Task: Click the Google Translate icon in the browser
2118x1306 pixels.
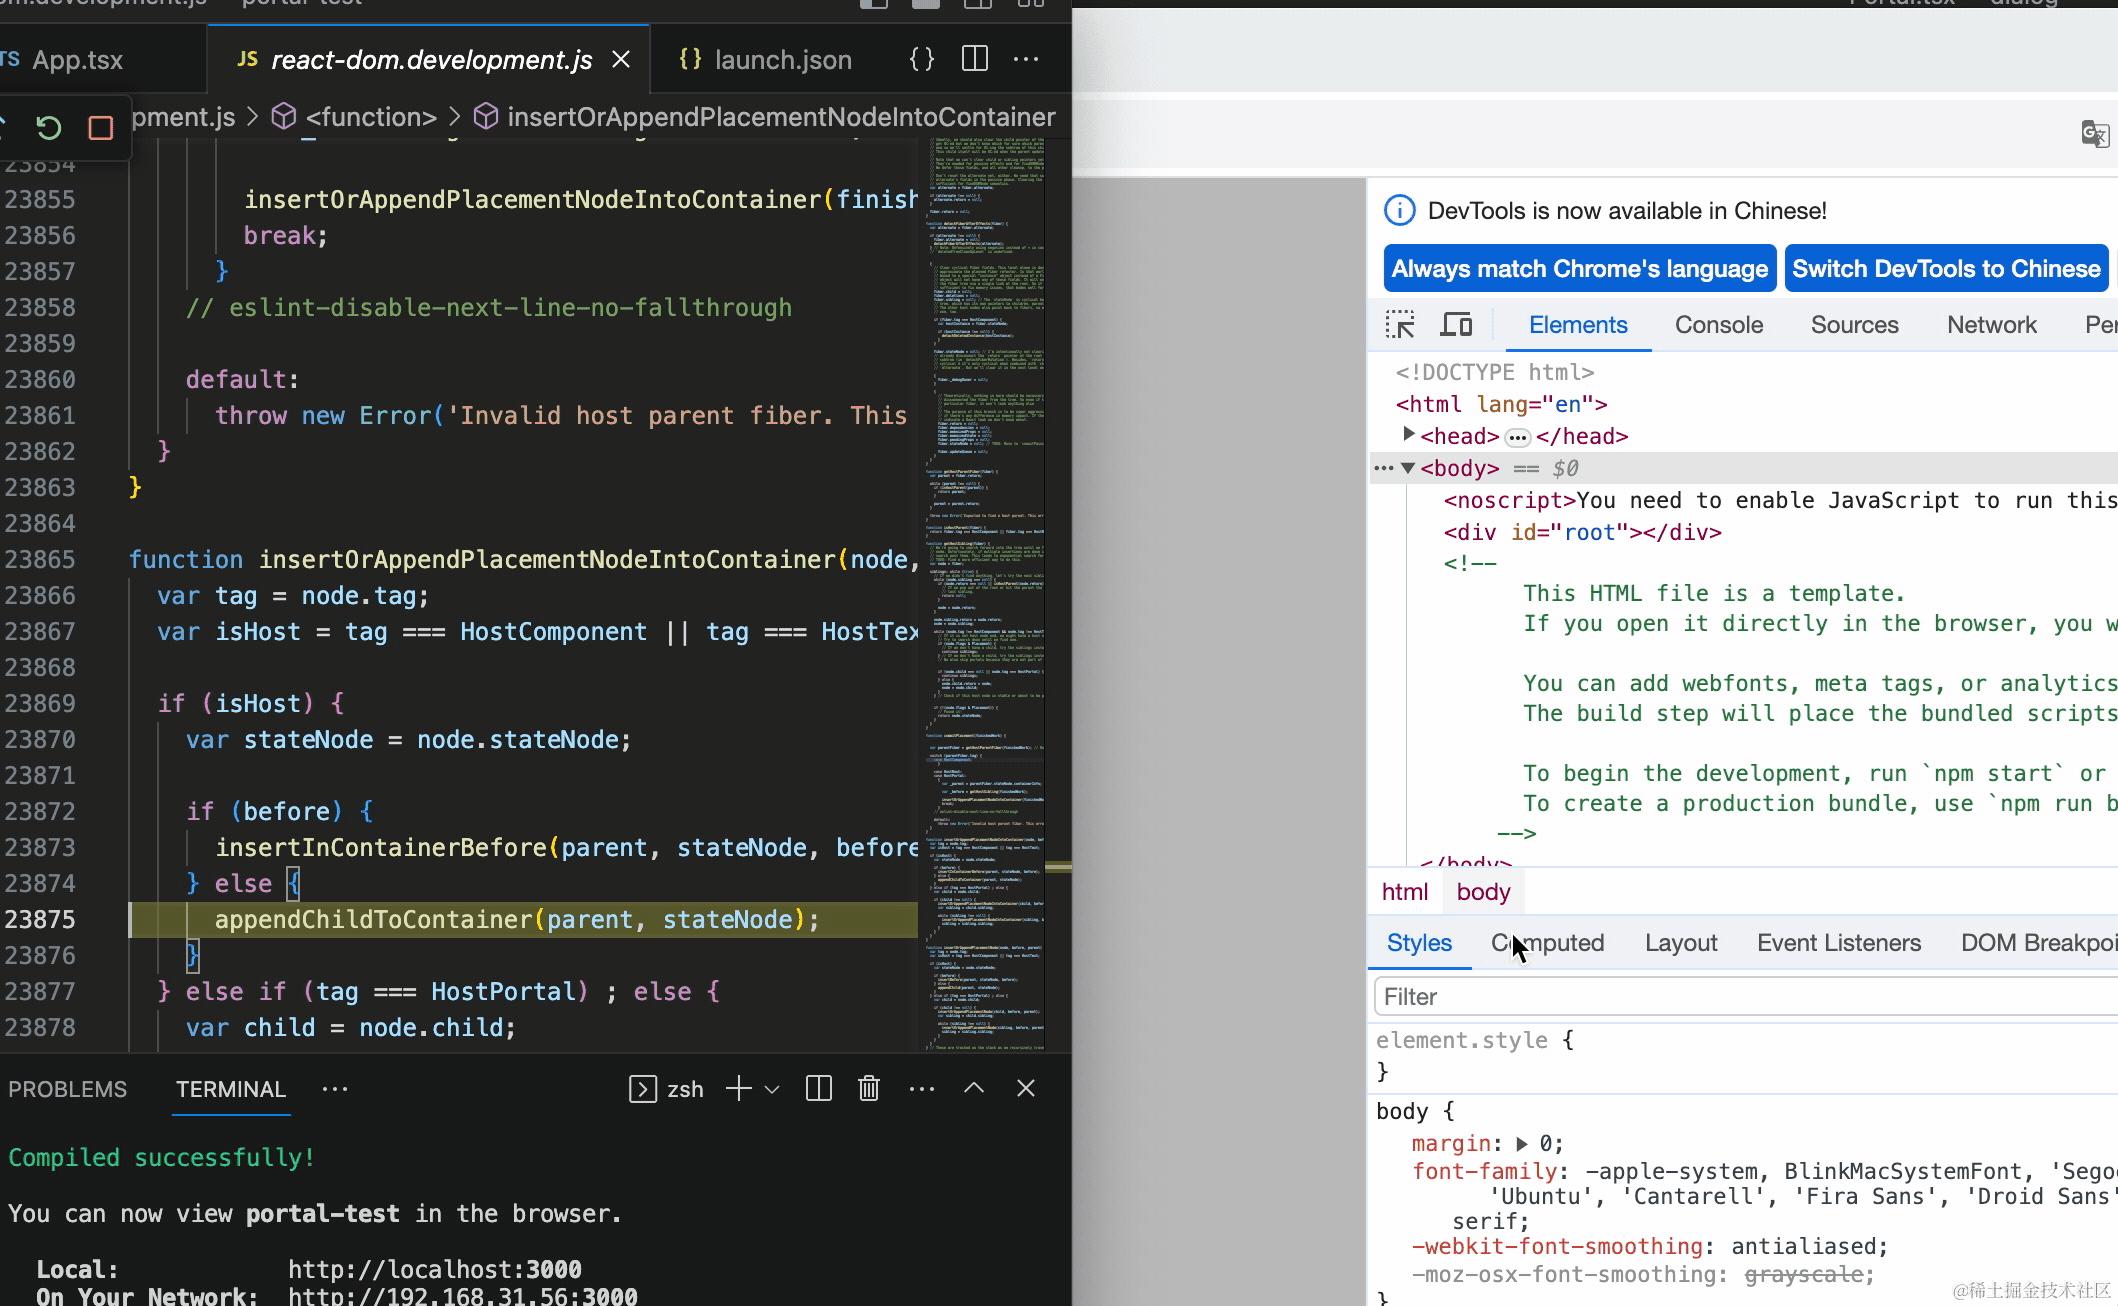Action: pyautogui.click(x=2094, y=134)
